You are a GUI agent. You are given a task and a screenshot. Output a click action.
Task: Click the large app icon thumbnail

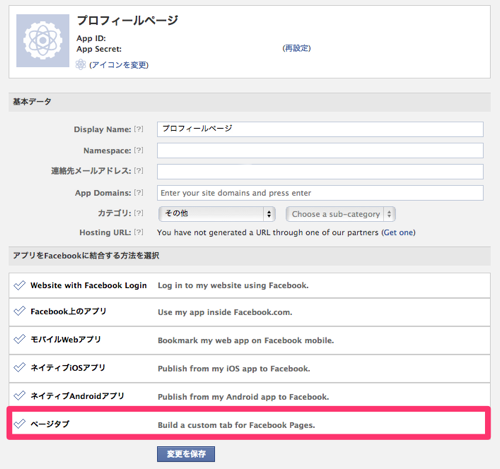(x=43, y=40)
